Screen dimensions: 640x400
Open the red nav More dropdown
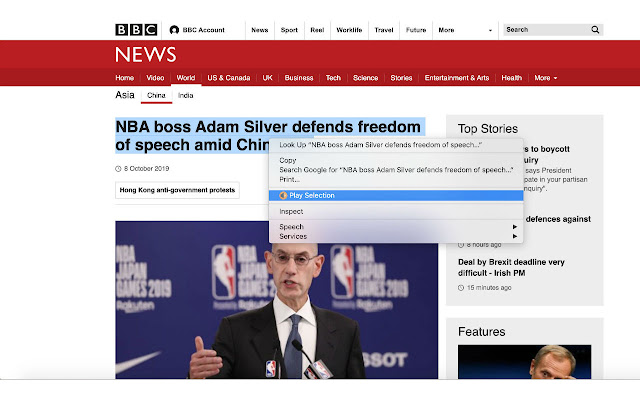[546, 78]
